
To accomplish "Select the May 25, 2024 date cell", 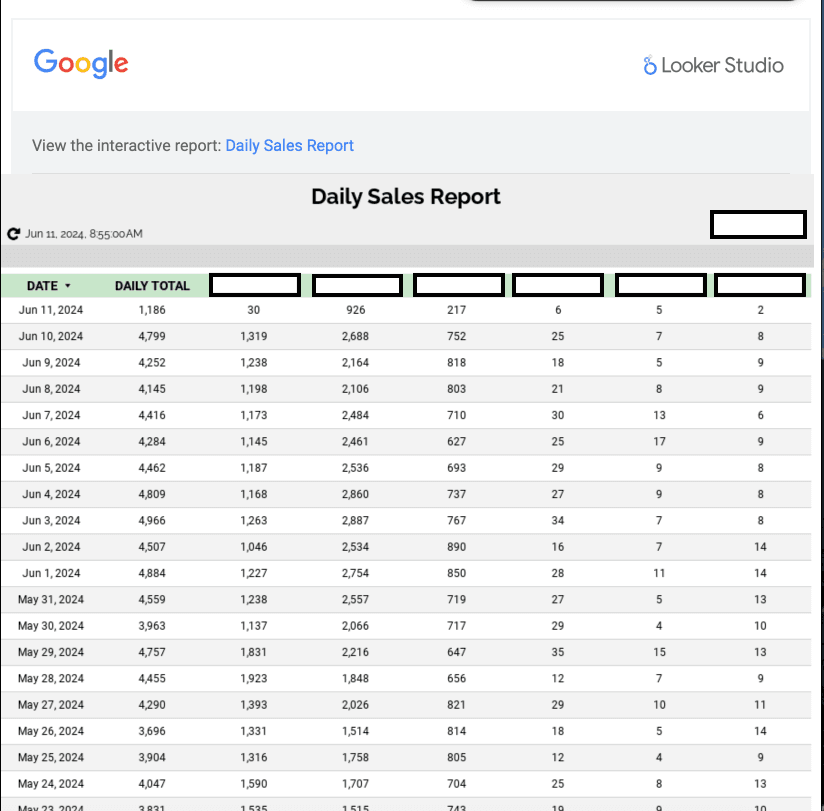I will click(x=51, y=757).
